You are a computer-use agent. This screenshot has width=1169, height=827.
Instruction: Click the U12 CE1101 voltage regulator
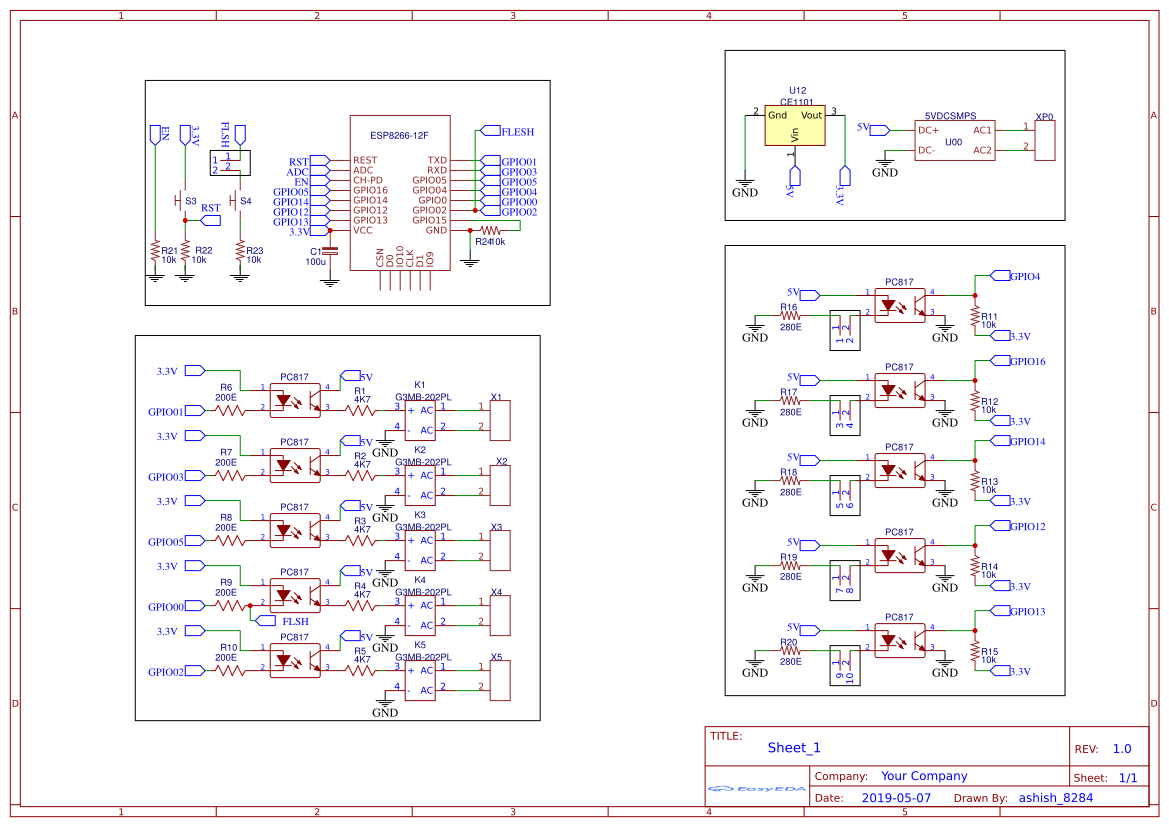[794, 125]
